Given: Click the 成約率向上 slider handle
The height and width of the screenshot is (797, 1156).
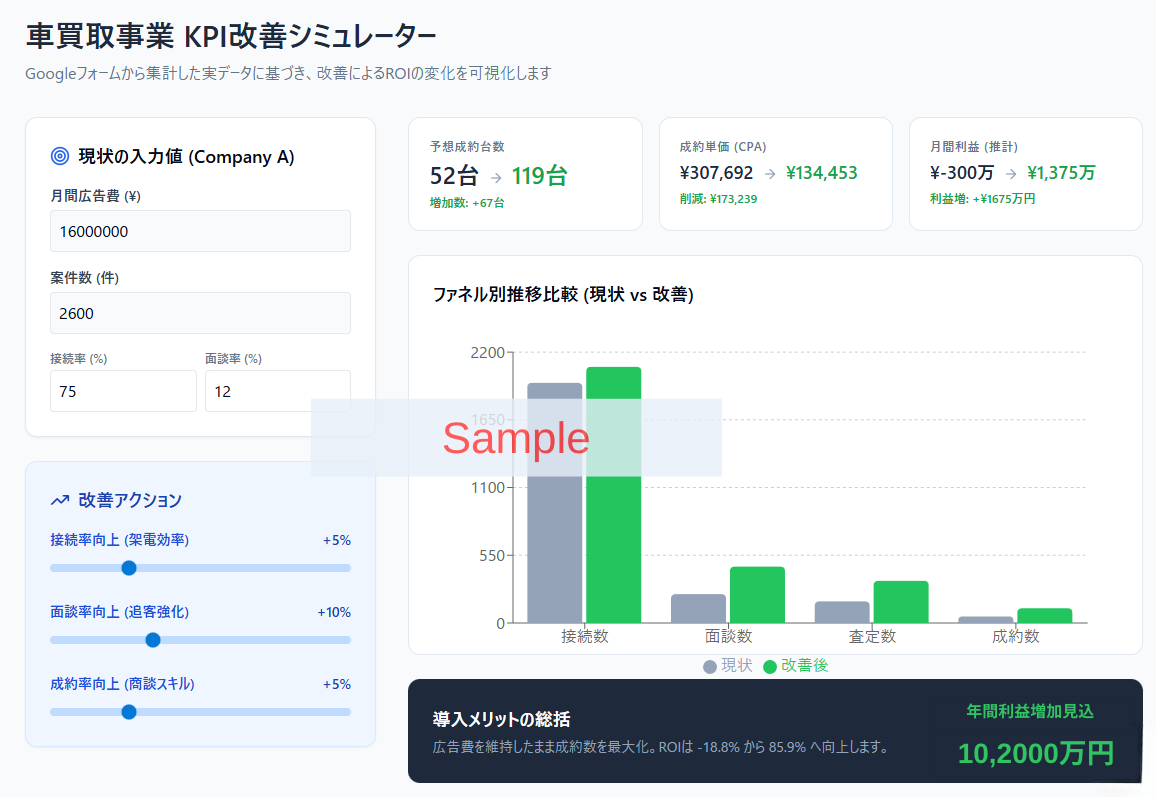Looking at the screenshot, I should 128,712.
